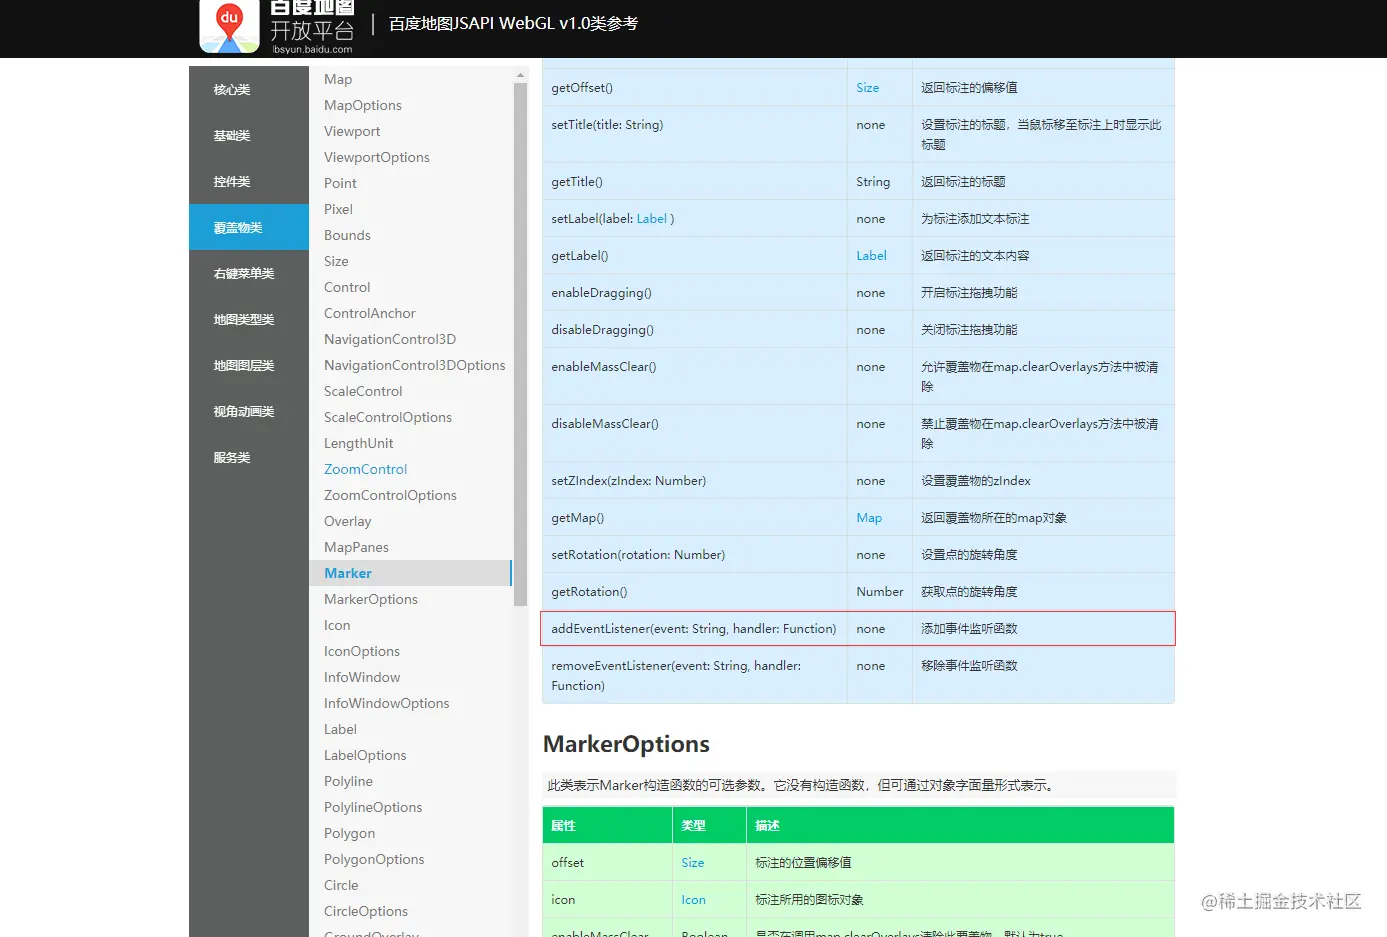Click the setZIndex(zIndex: Number) cell

click(694, 481)
